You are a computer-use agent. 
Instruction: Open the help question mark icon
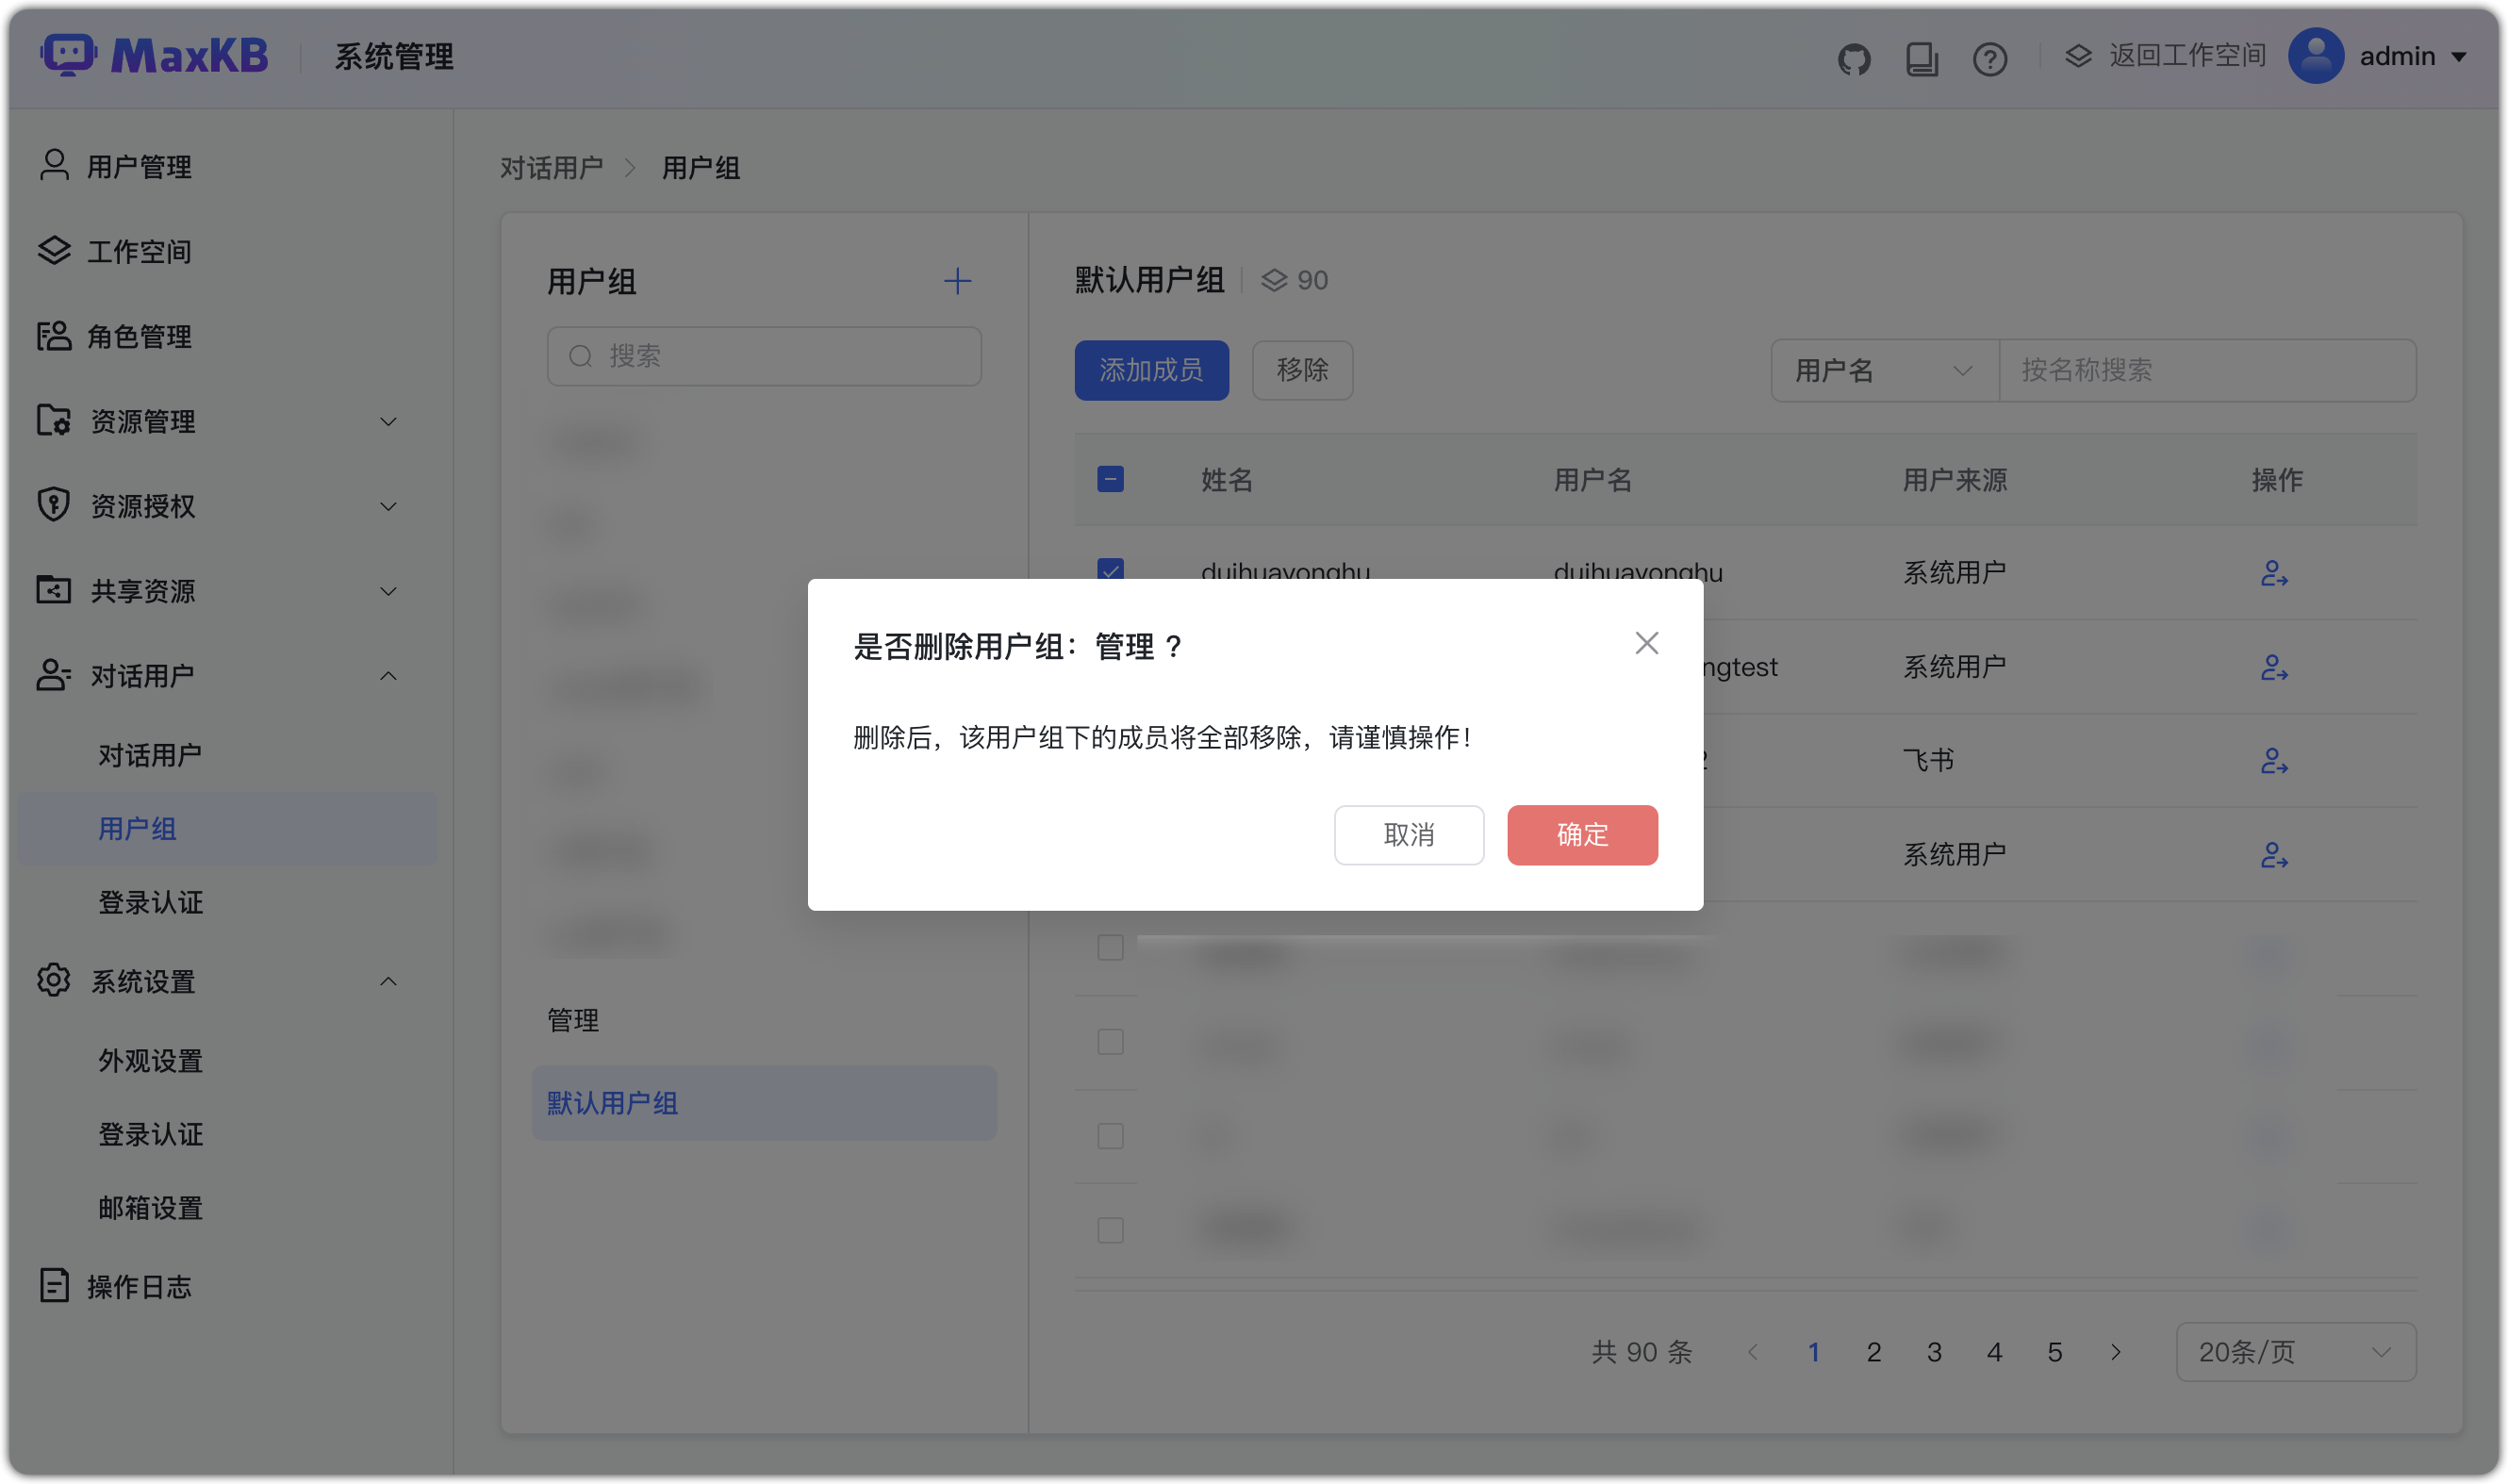[x=1990, y=59]
